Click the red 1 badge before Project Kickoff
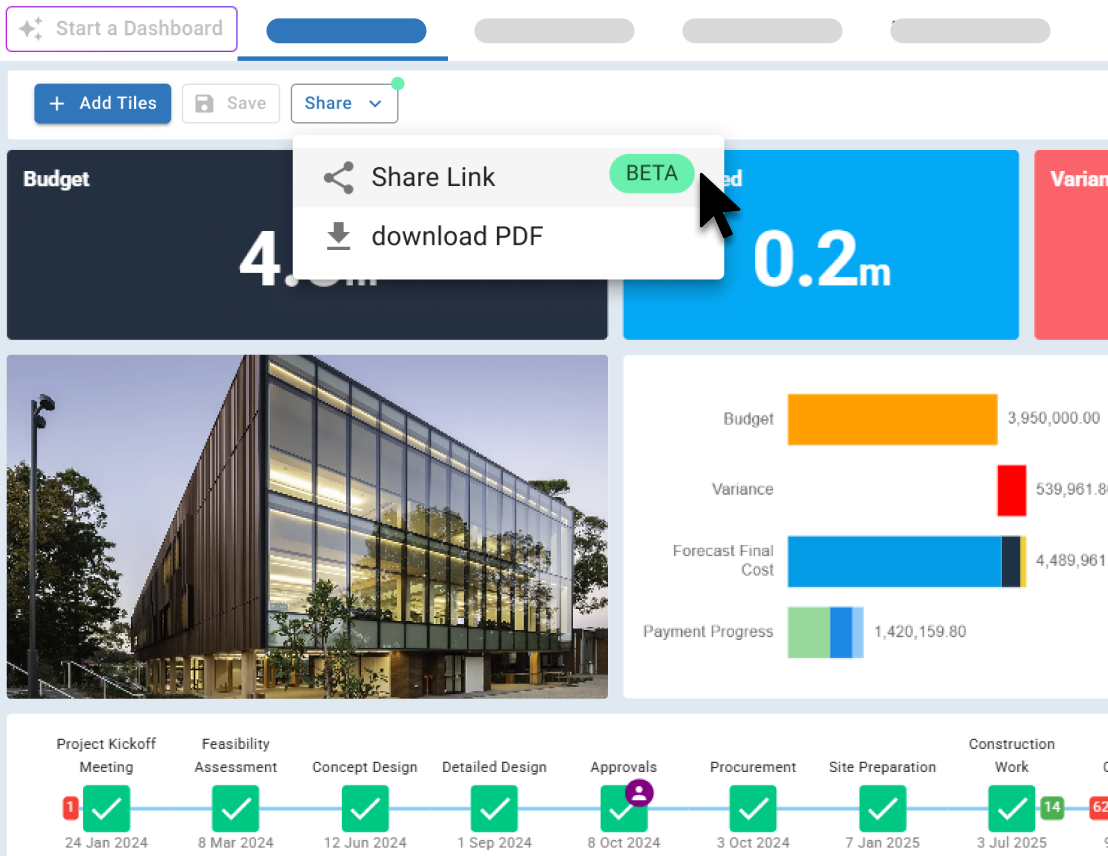Image resolution: width=1108 pixels, height=856 pixels. (70, 806)
